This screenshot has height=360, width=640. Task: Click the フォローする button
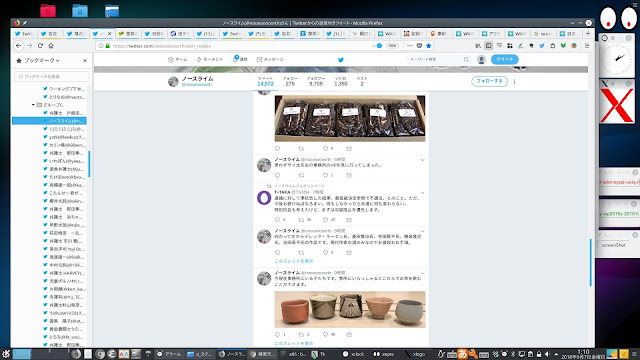[489, 81]
